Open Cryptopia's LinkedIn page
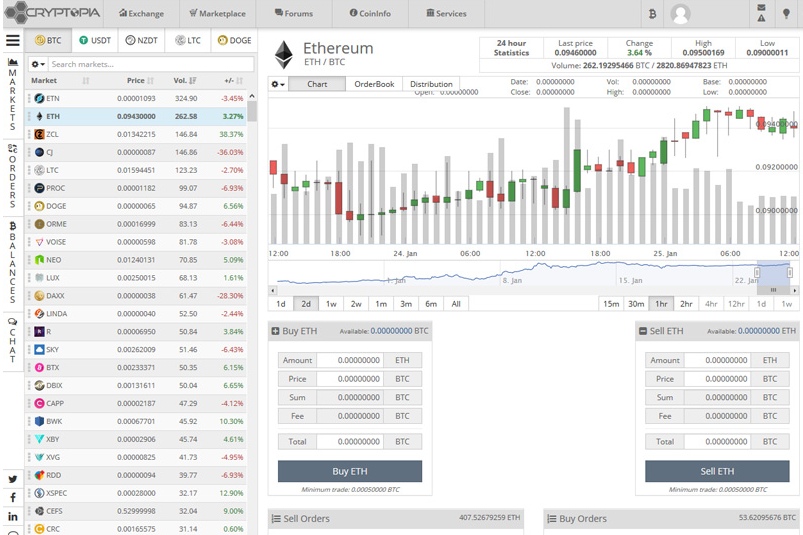 point(13,516)
